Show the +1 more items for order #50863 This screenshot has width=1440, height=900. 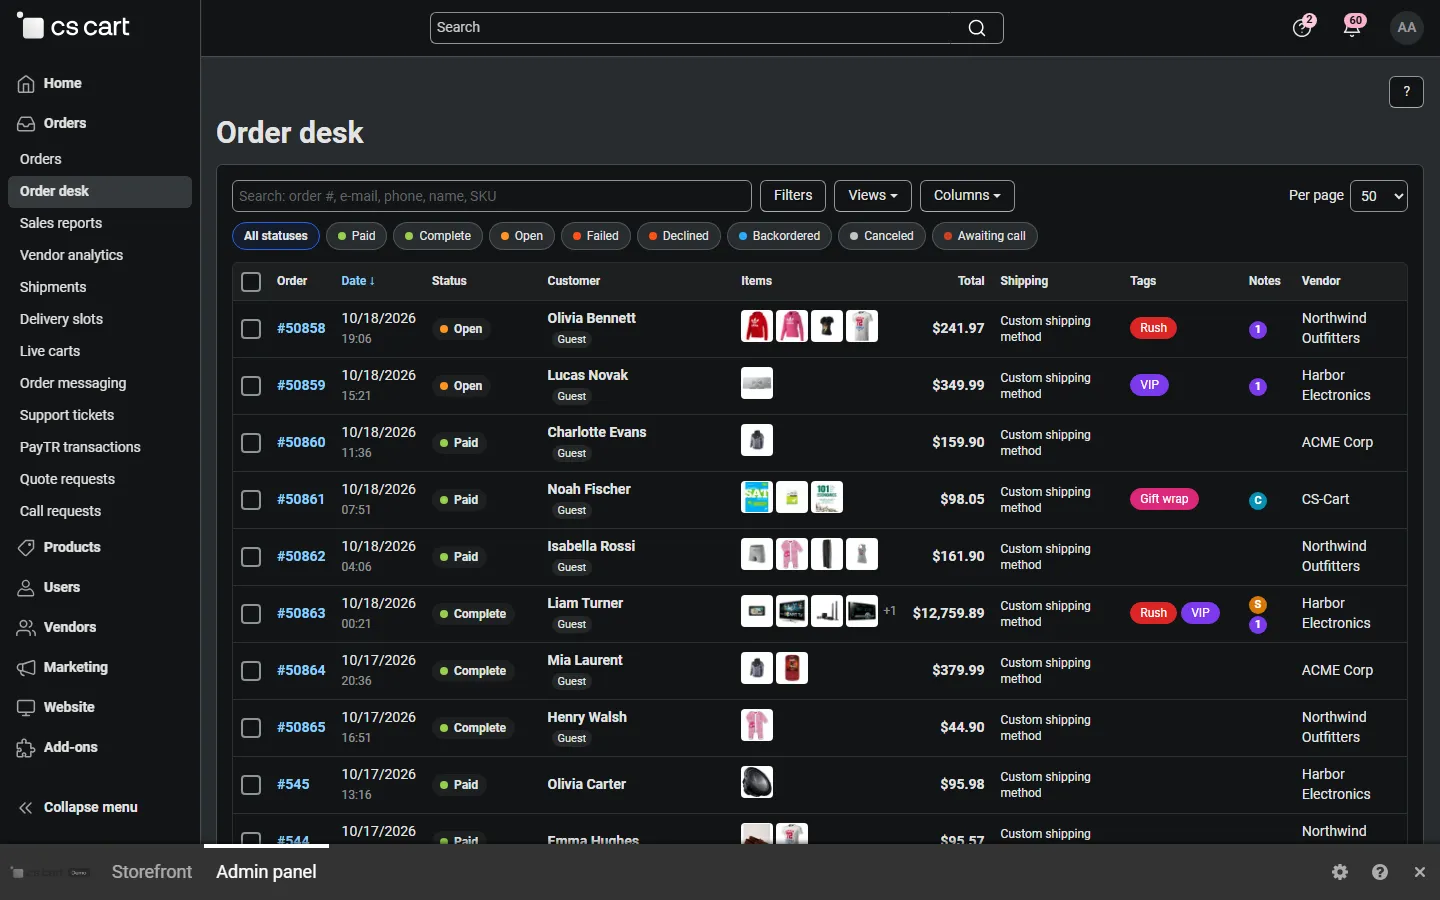click(x=889, y=611)
